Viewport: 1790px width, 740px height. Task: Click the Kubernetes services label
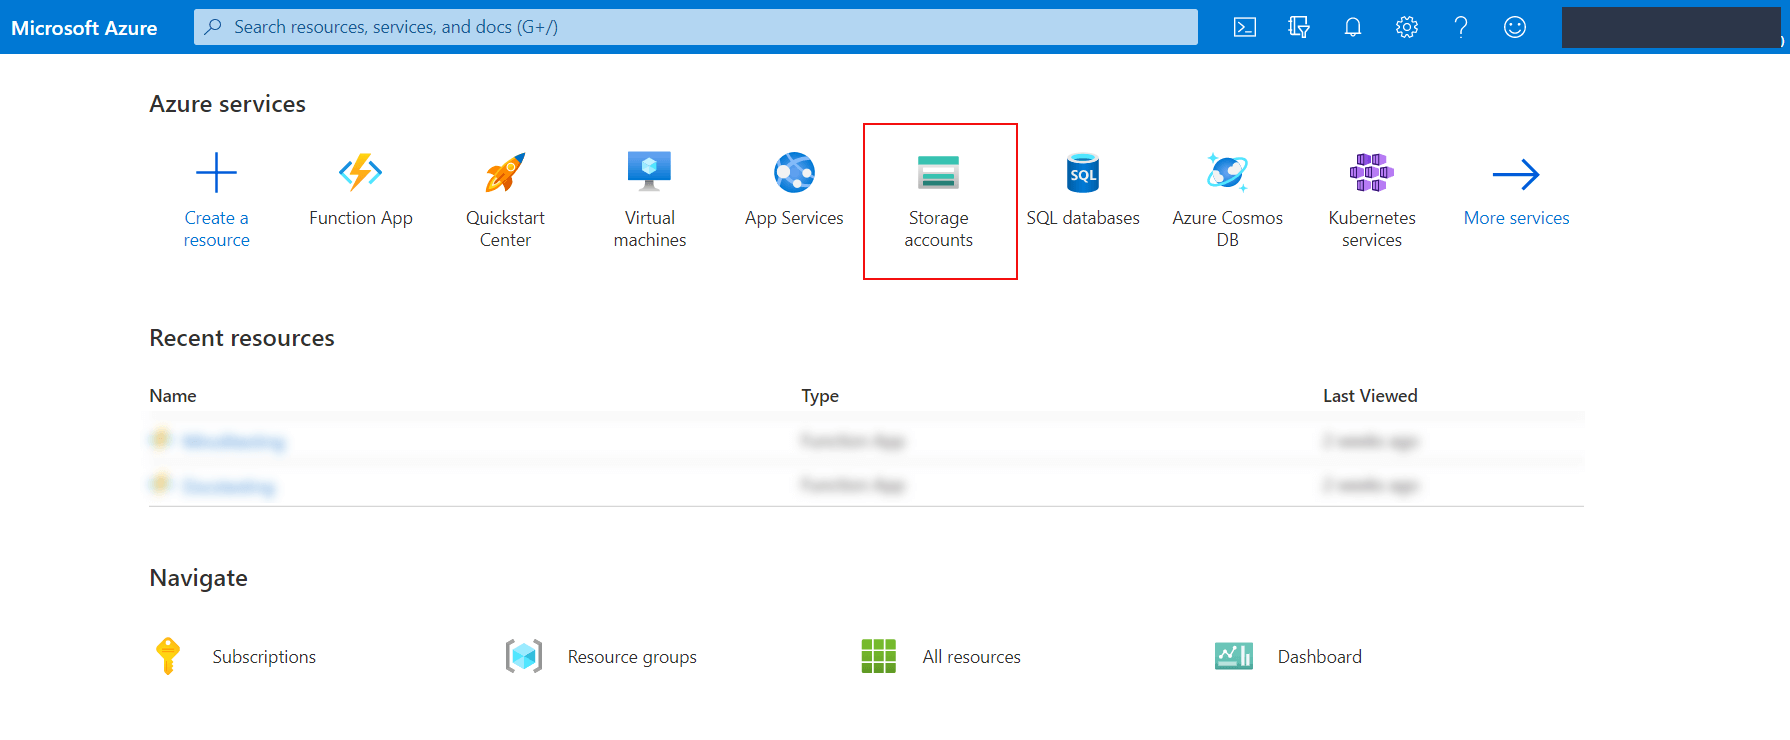click(1372, 229)
